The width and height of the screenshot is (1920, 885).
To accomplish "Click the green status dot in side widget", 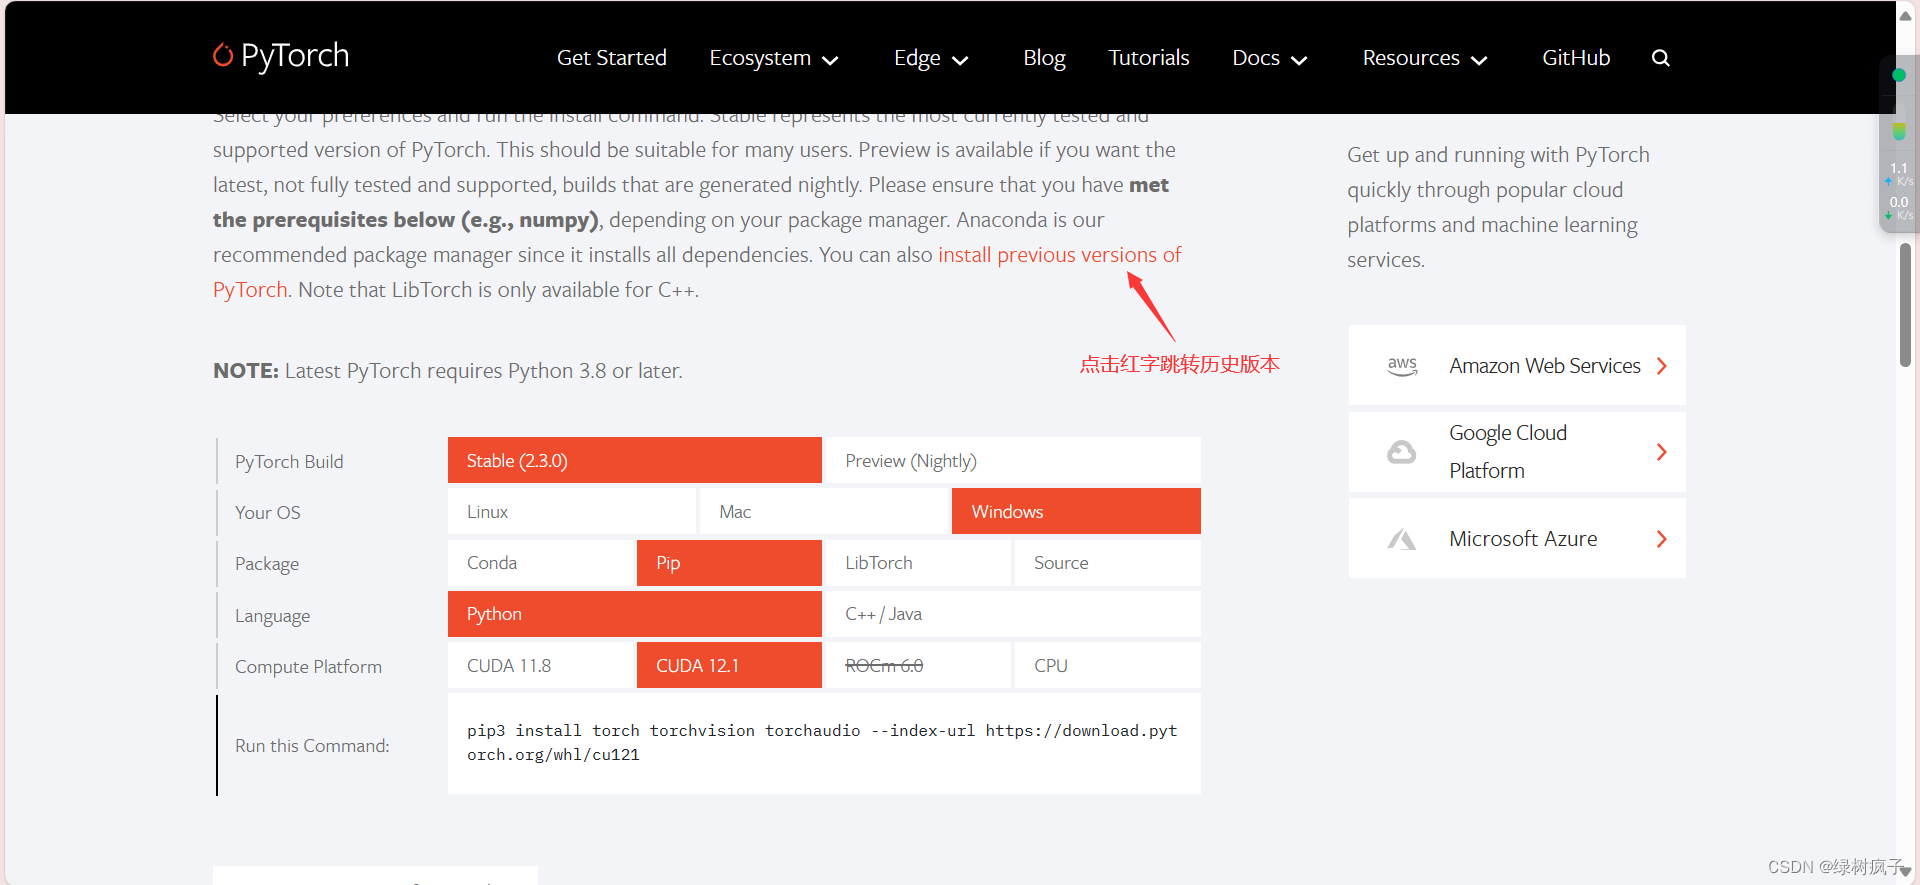I will click(1898, 75).
